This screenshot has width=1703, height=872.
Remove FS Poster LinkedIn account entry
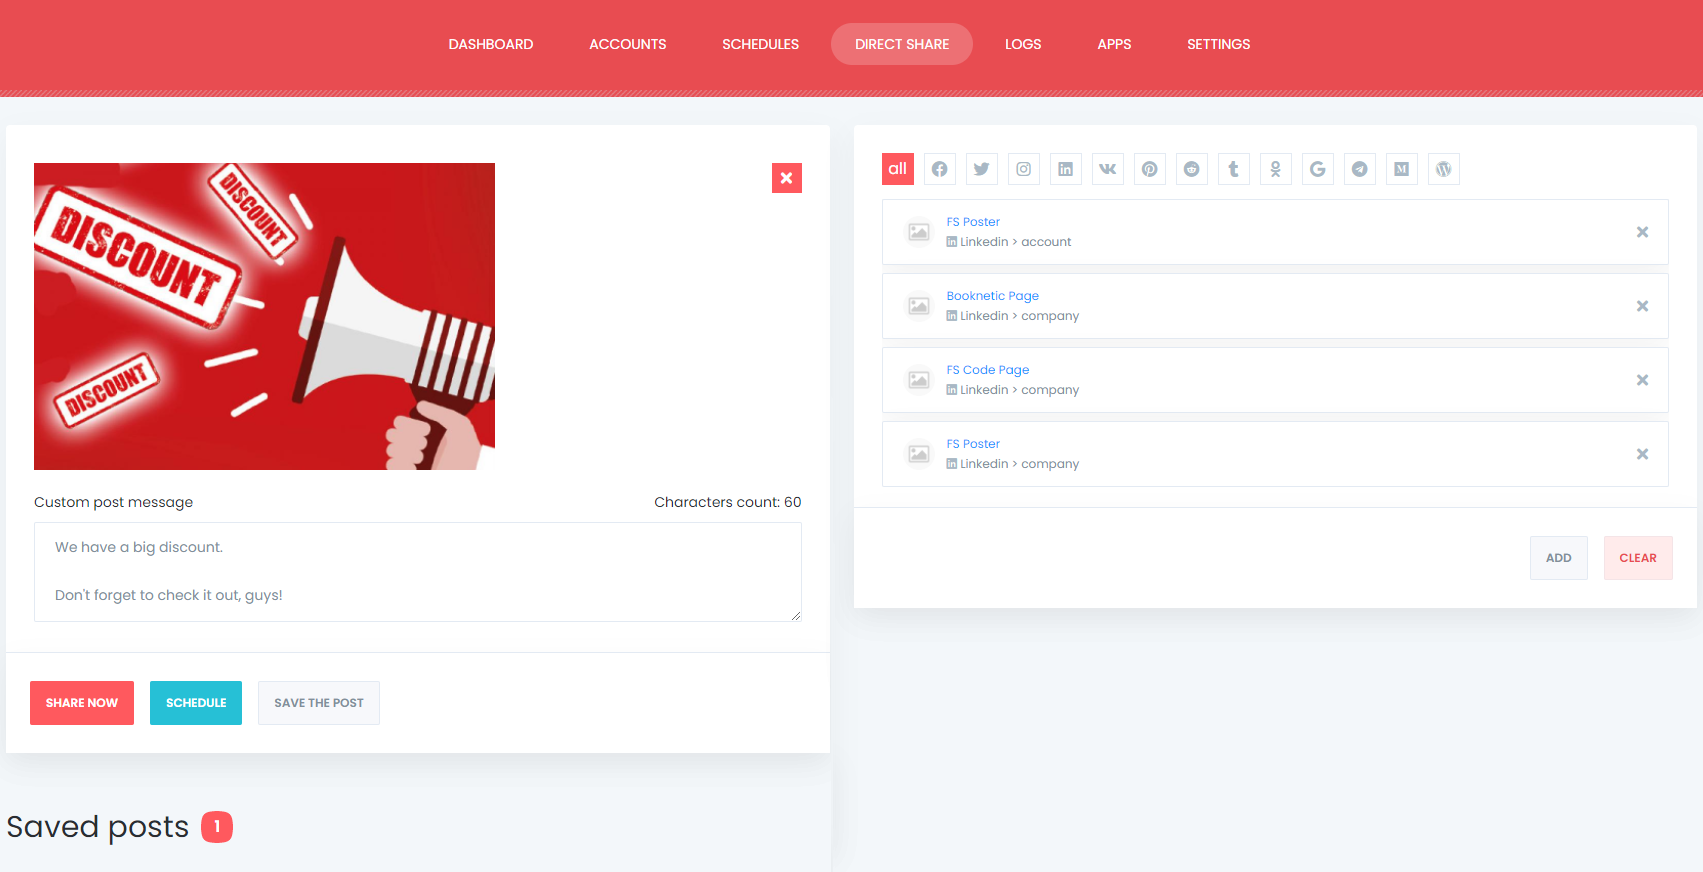click(1642, 232)
